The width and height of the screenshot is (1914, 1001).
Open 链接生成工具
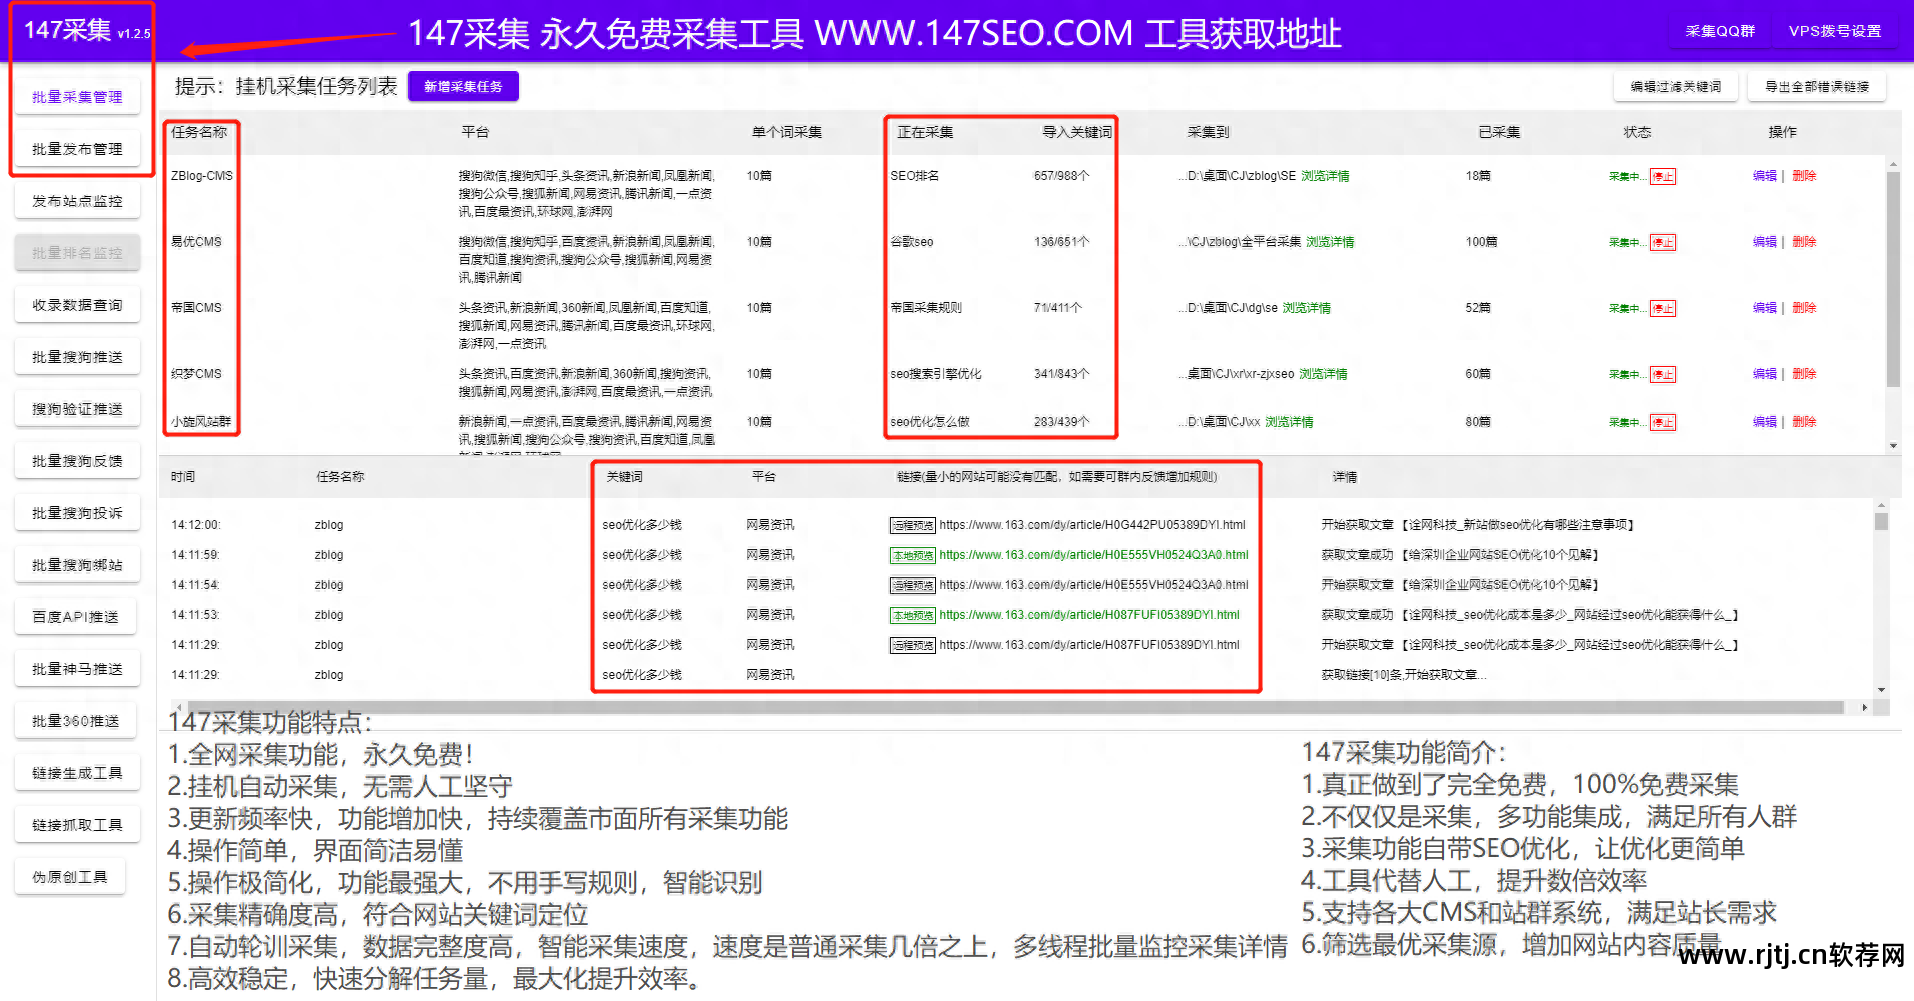click(x=77, y=771)
